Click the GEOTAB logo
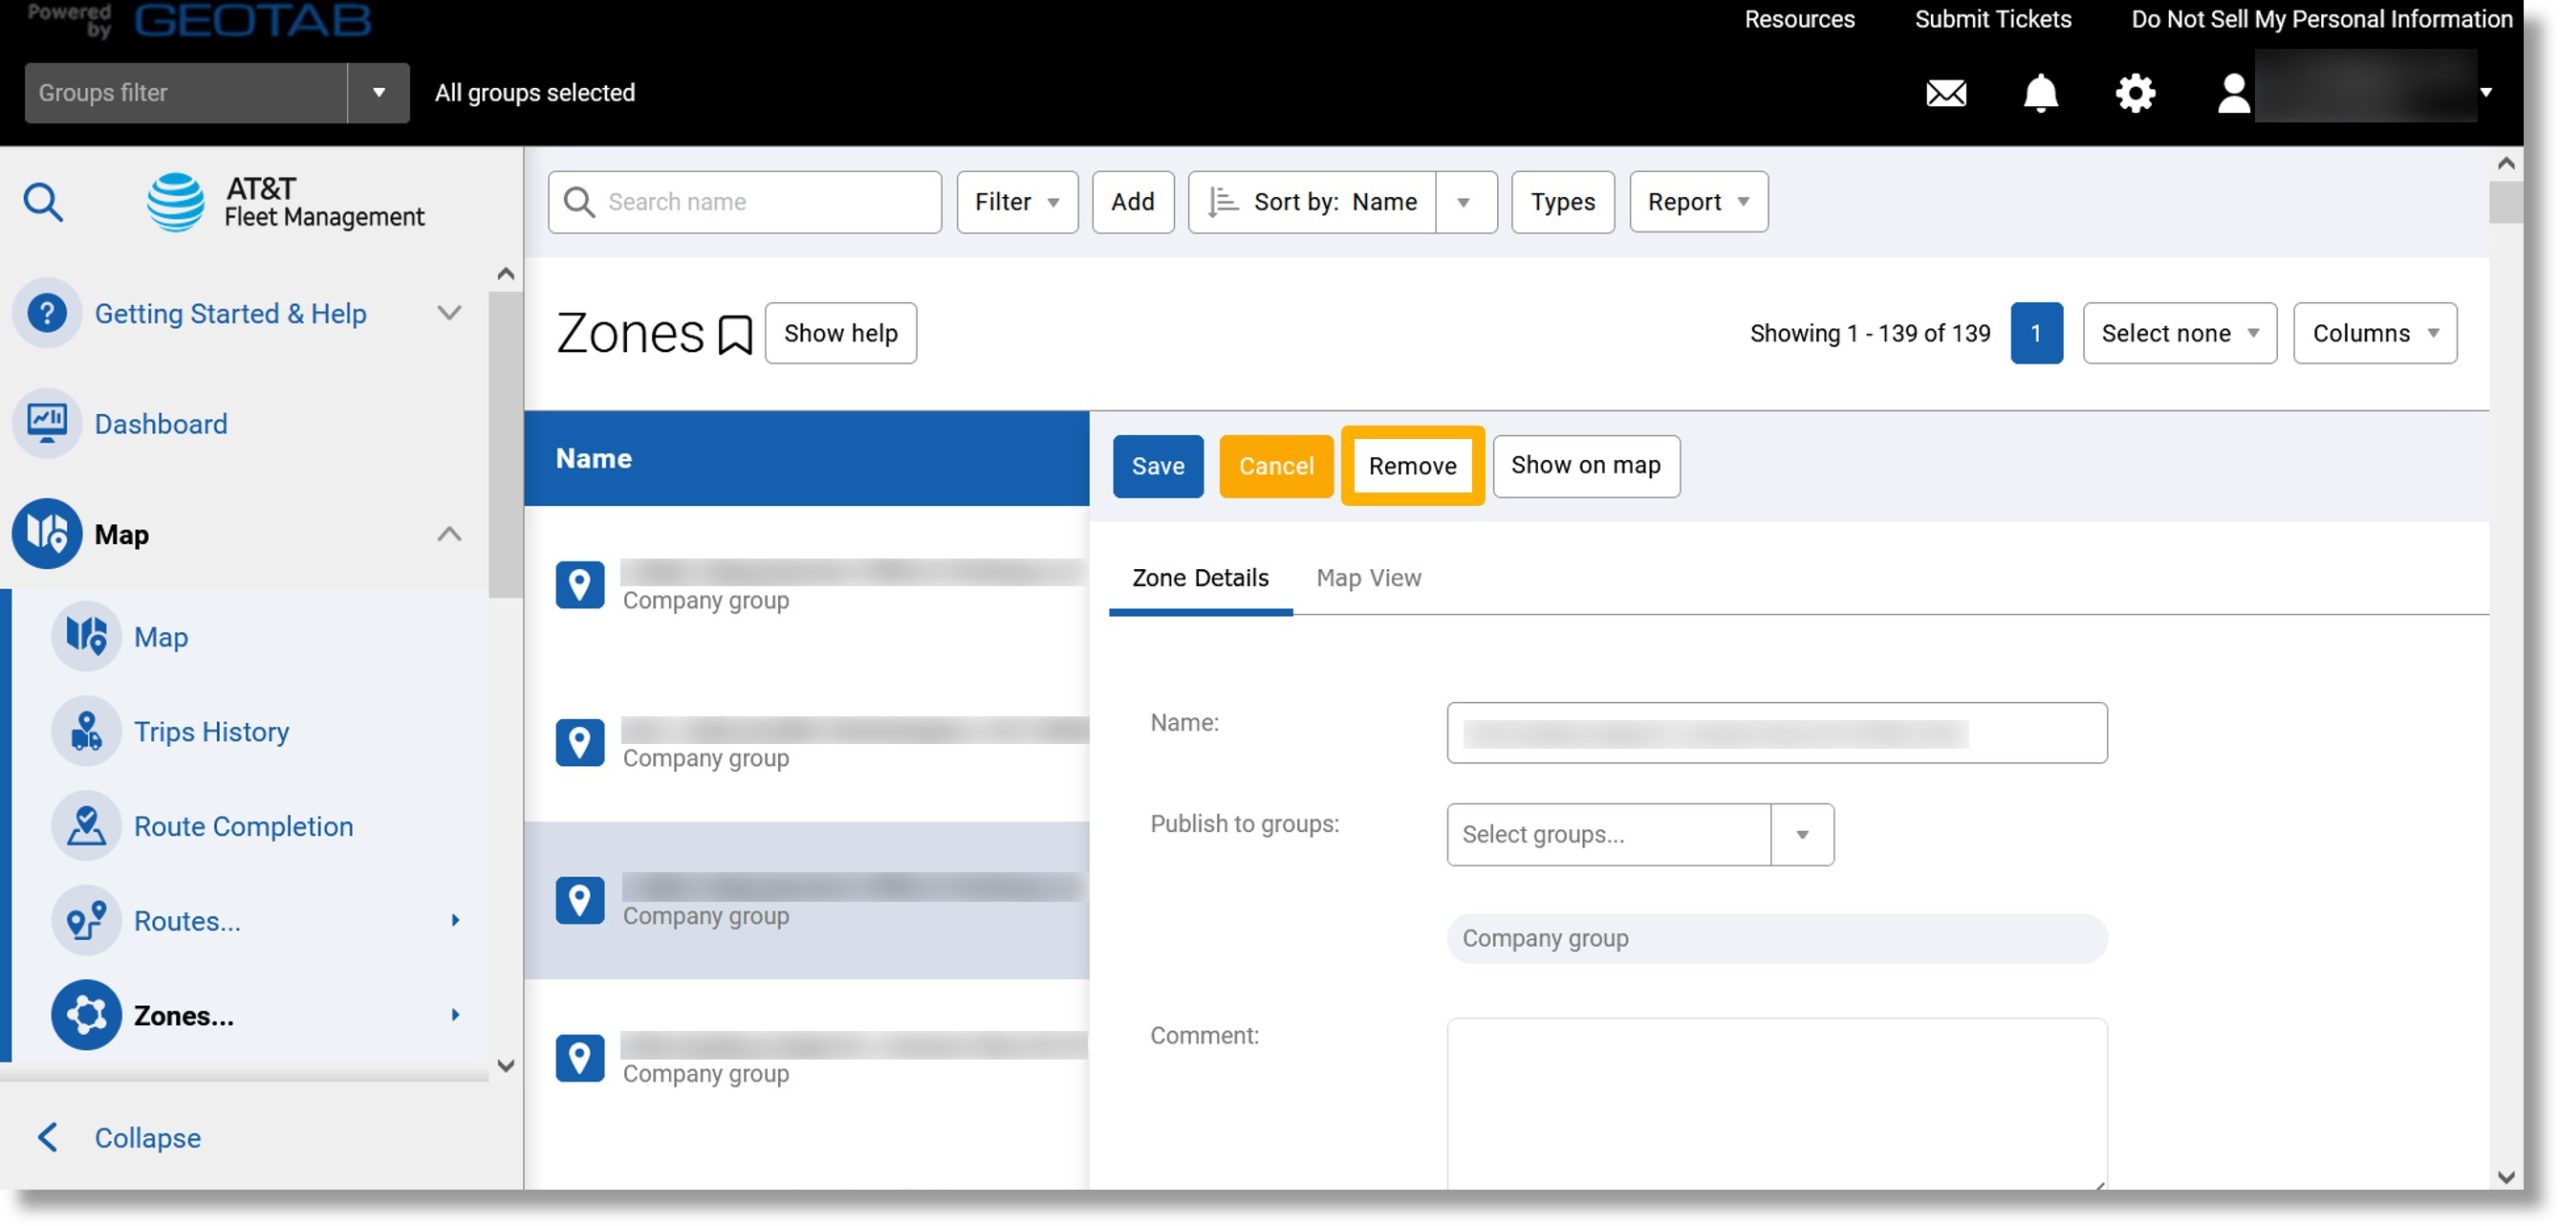The image size is (2560, 1226). [253, 20]
